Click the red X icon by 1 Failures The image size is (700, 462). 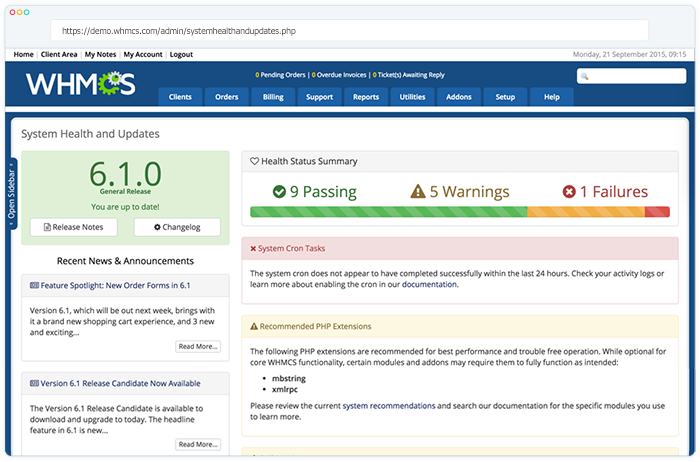[569, 192]
